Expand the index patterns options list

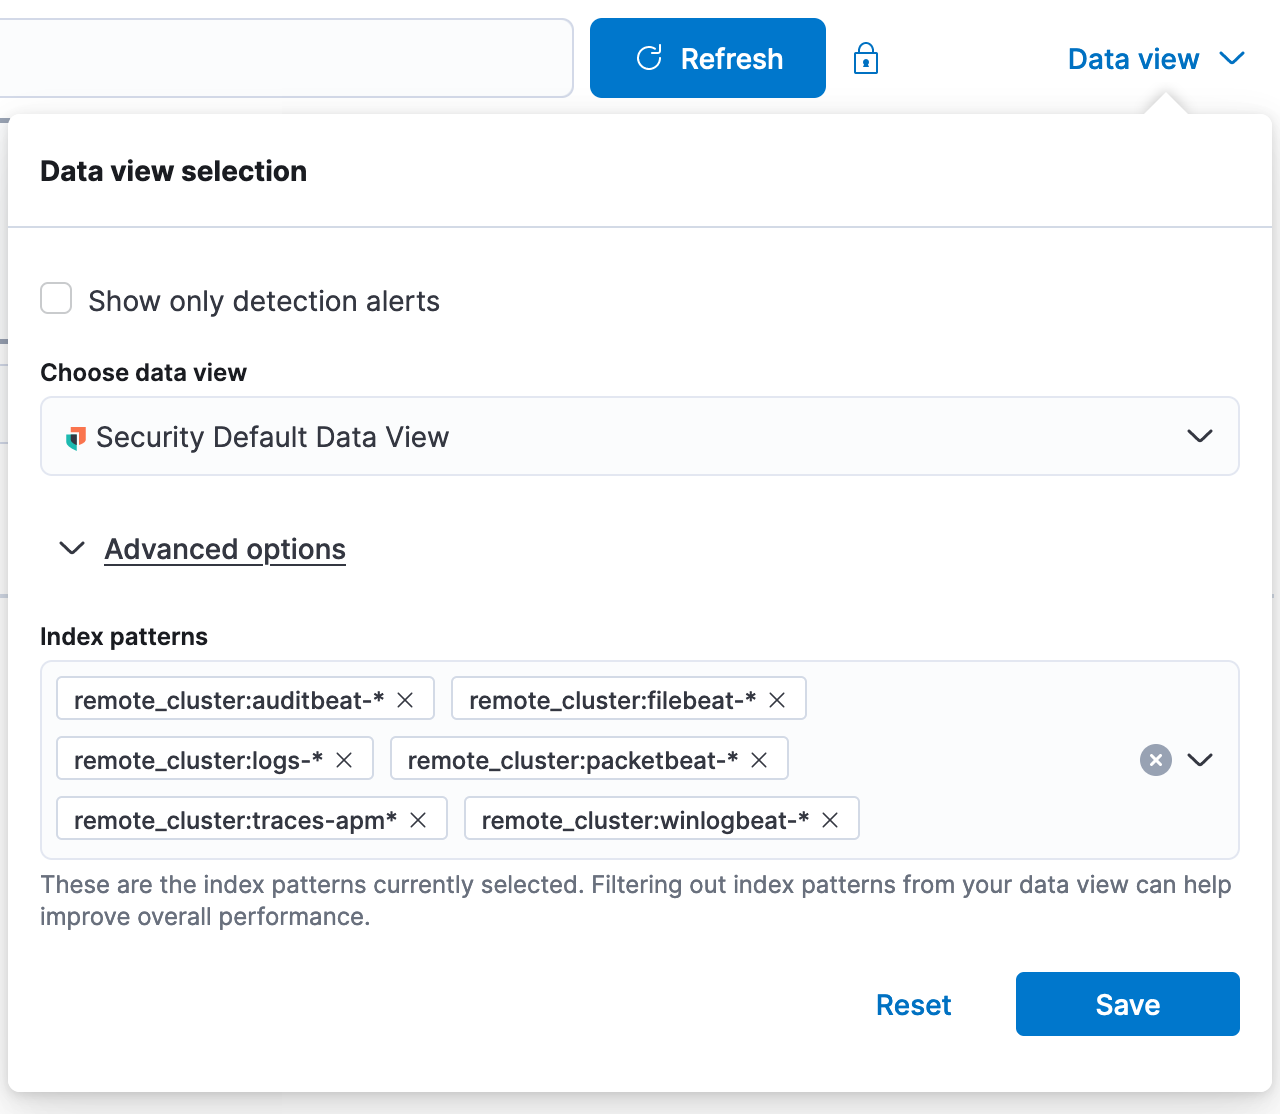[x=1200, y=760]
